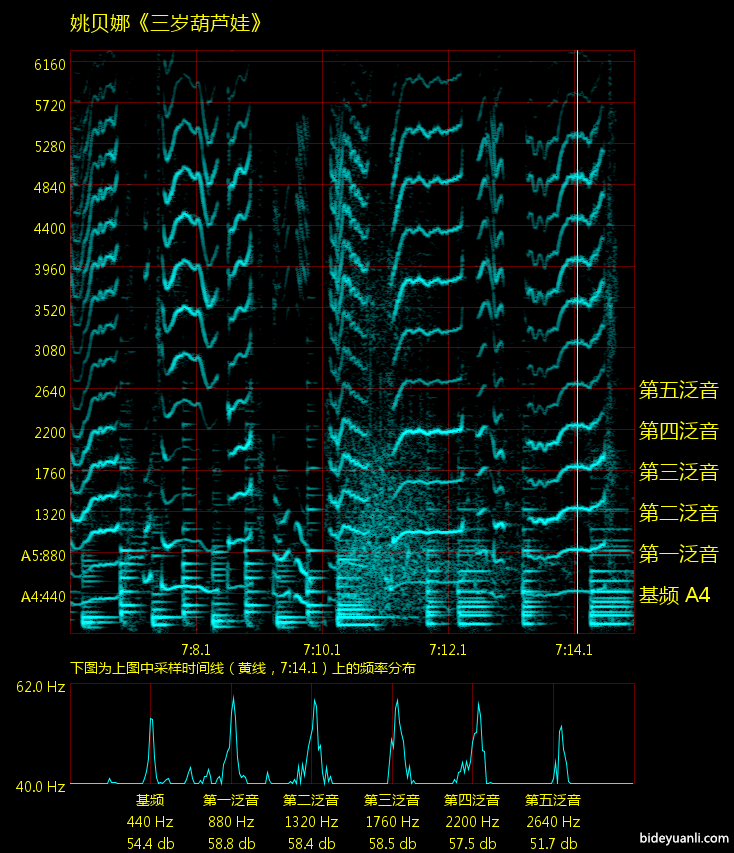This screenshot has height=853, width=734.
Task: Select the 2640 Hz value under 第五泛音
Action: (553, 822)
